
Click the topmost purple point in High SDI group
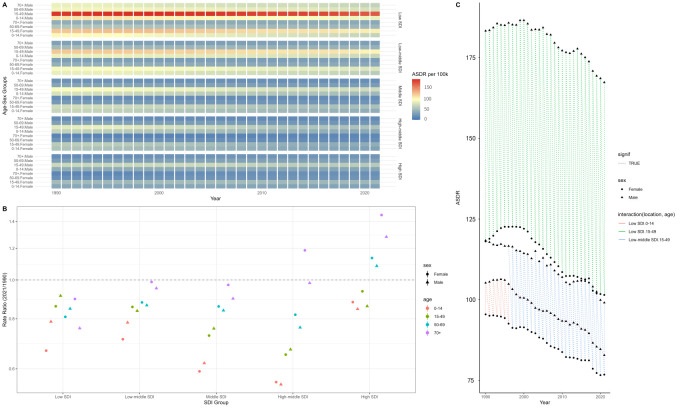point(382,215)
